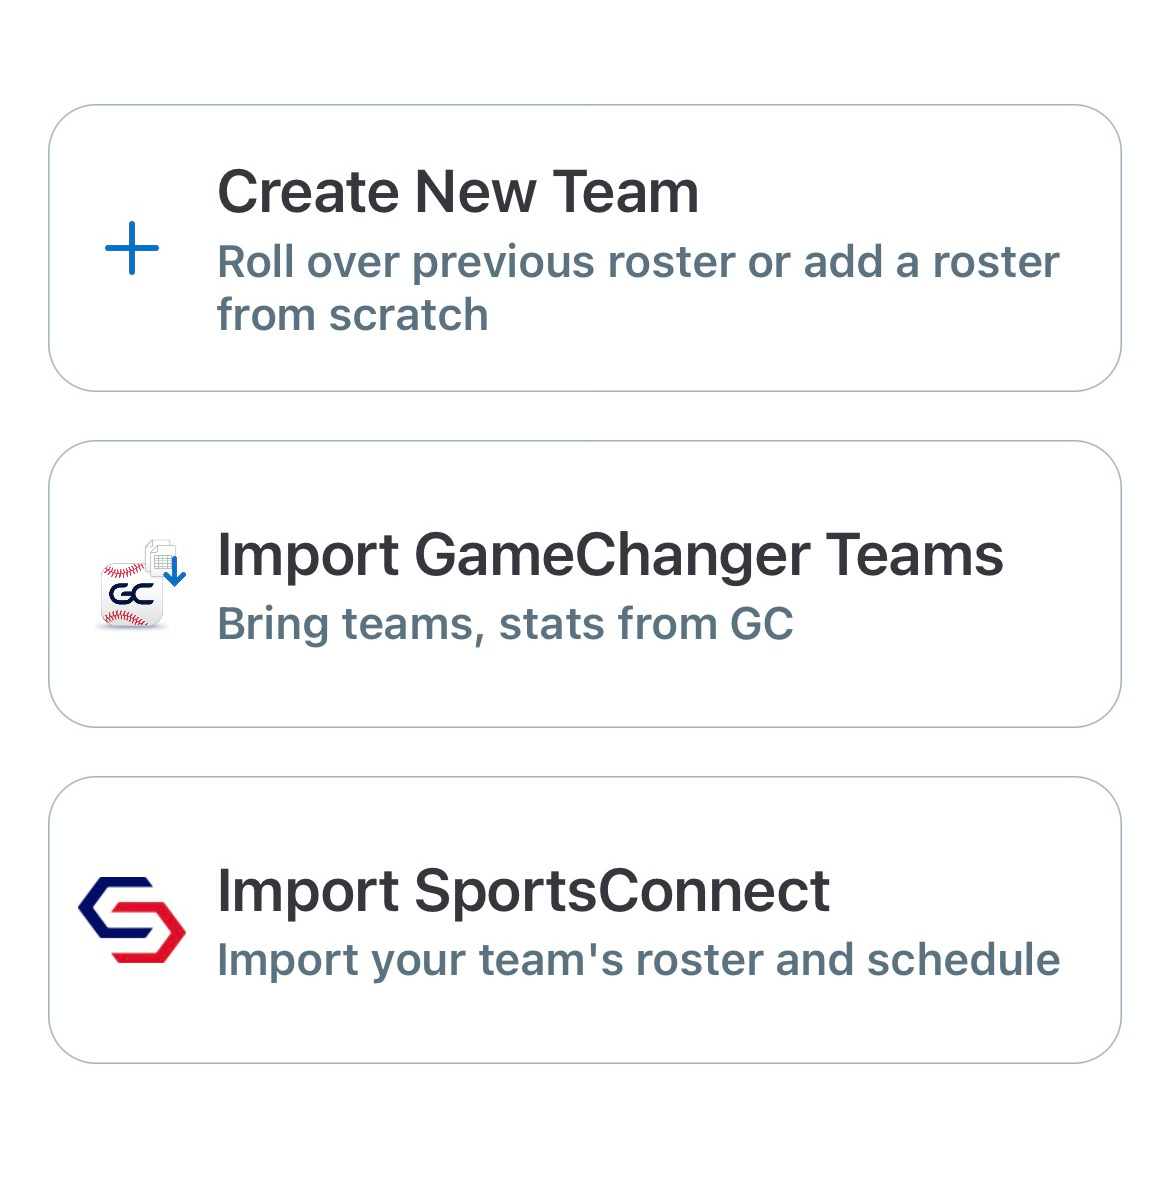Select the Create New Team heading
Viewport: 1170px width, 1191px height.
(458, 191)
